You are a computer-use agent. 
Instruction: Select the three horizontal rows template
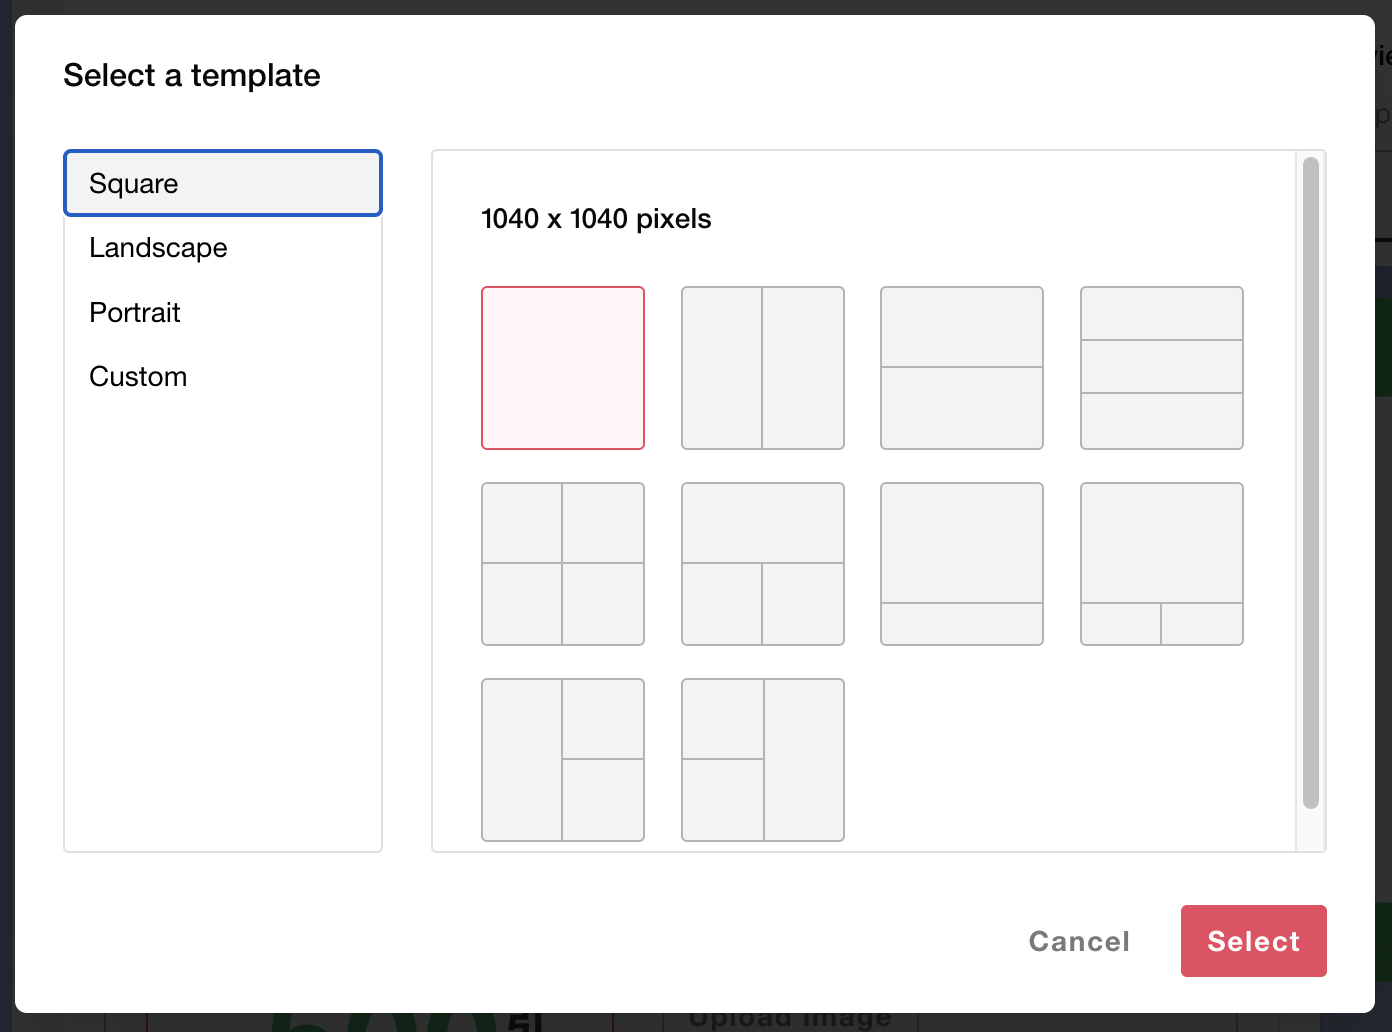[x=1162, y=368]
